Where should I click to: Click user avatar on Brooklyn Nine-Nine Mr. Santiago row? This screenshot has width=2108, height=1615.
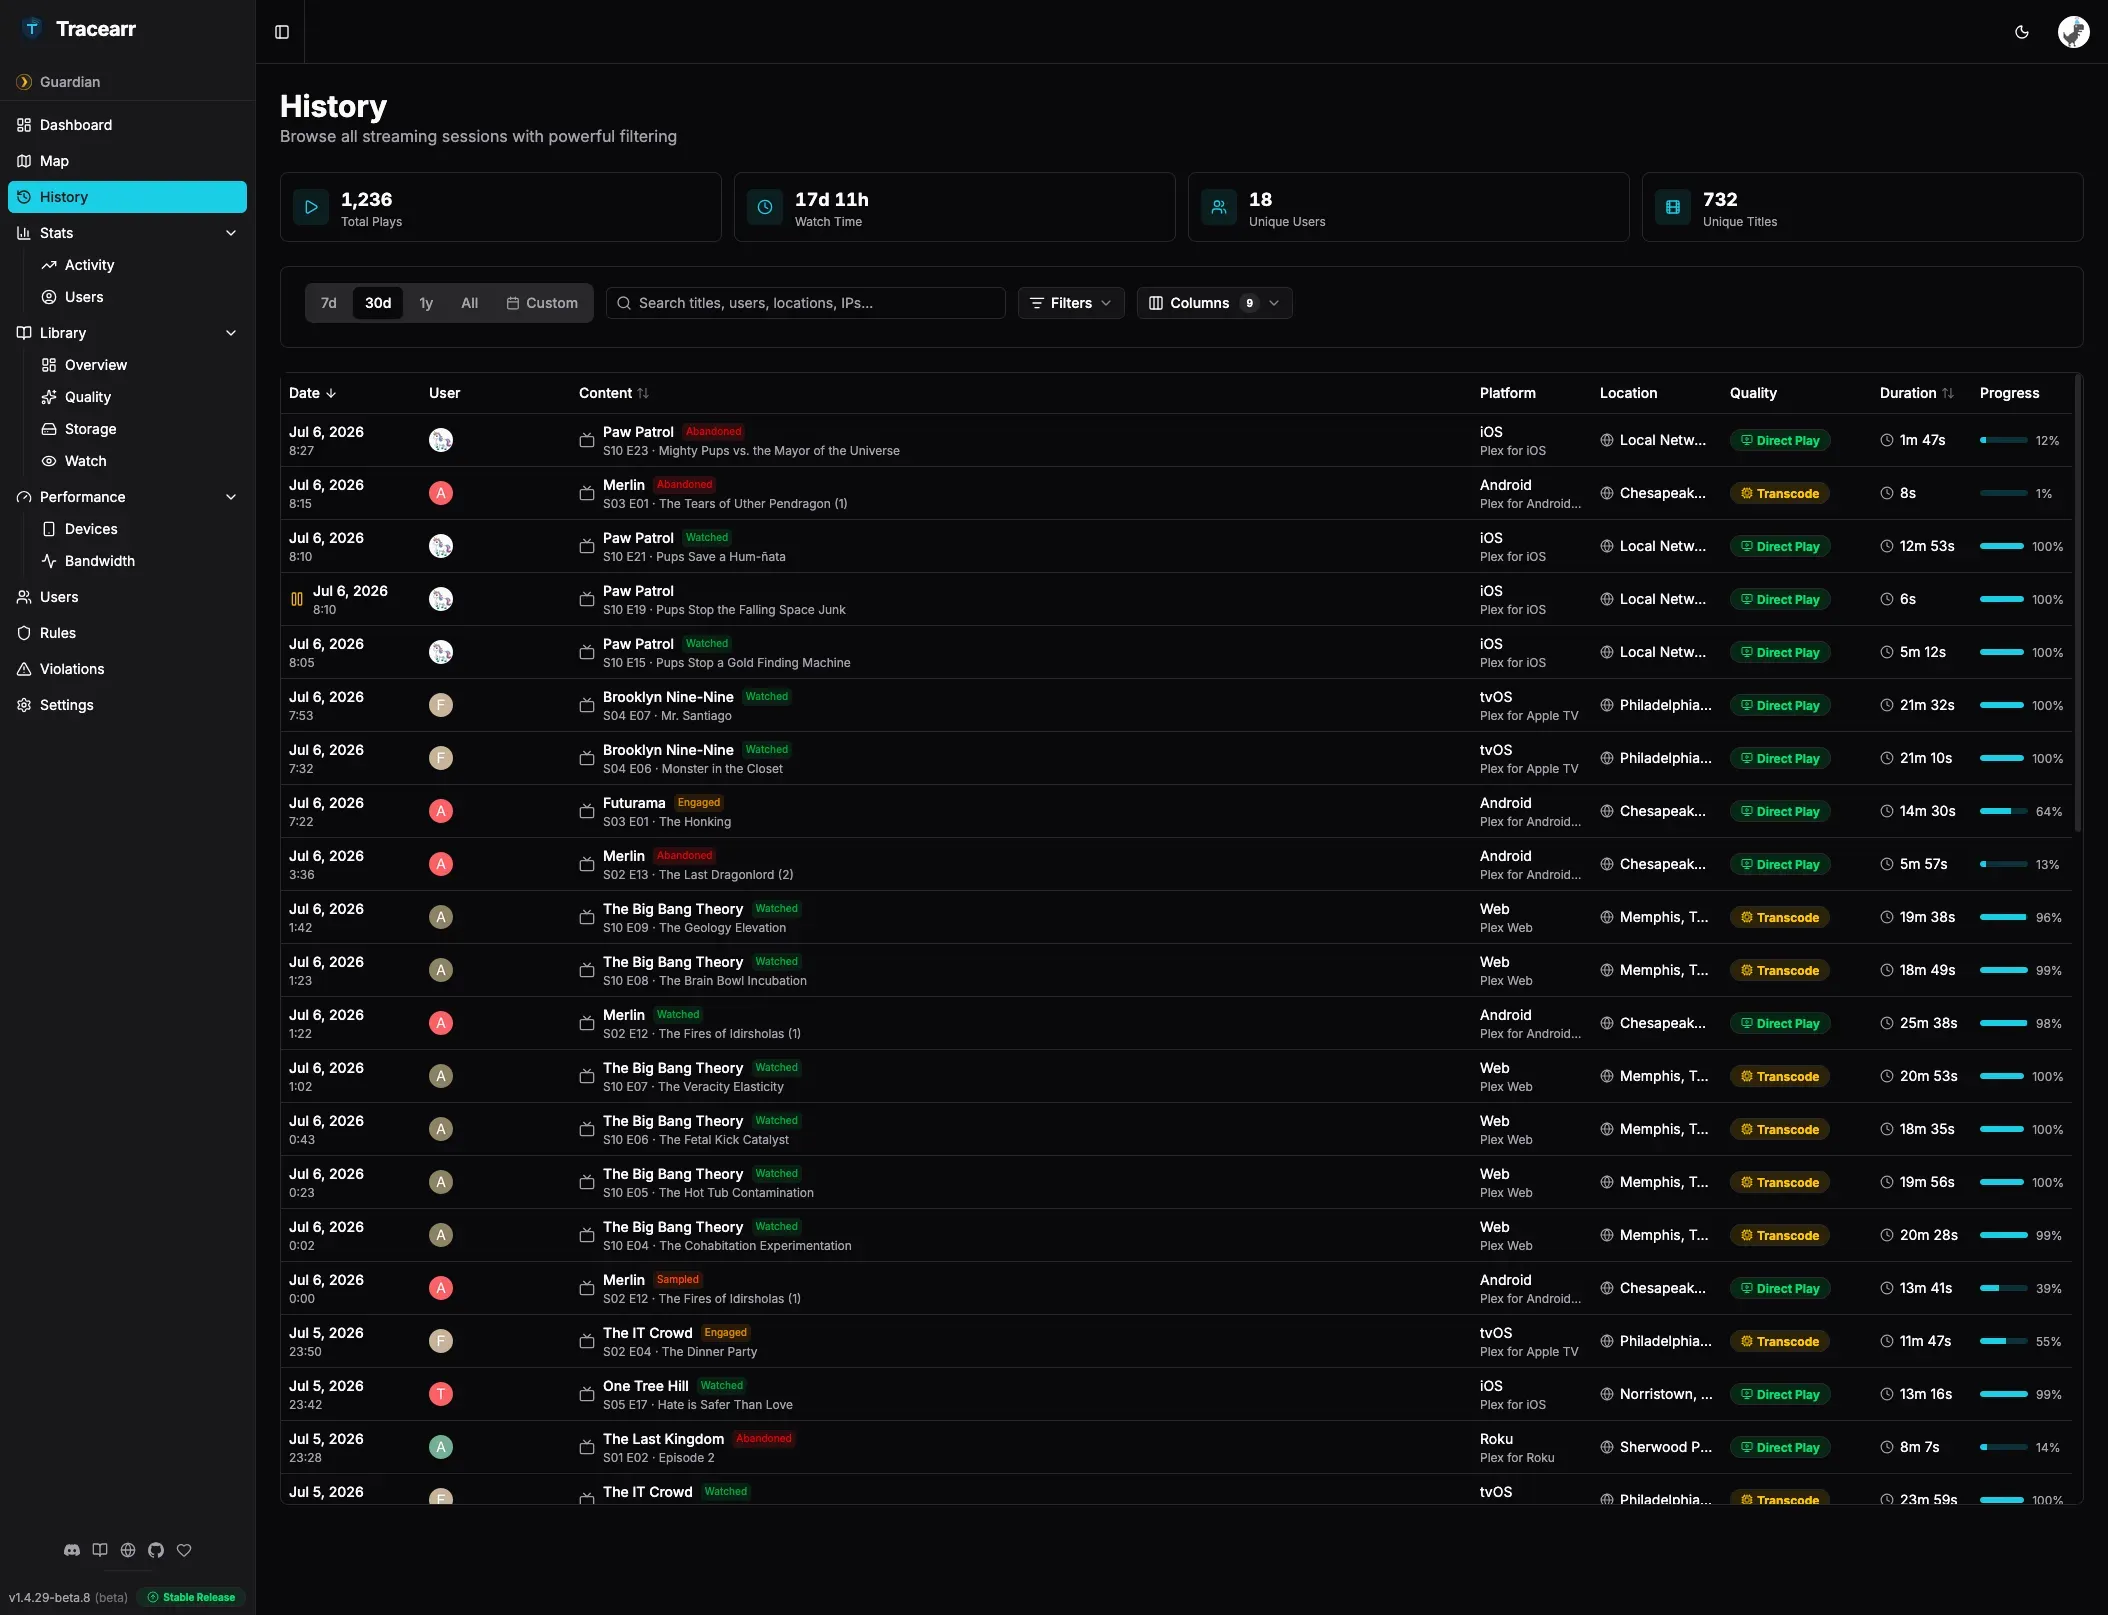(441, 705)
